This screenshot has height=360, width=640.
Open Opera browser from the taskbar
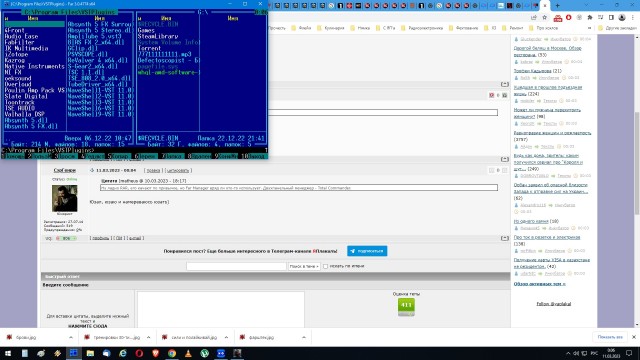(139, 353)
